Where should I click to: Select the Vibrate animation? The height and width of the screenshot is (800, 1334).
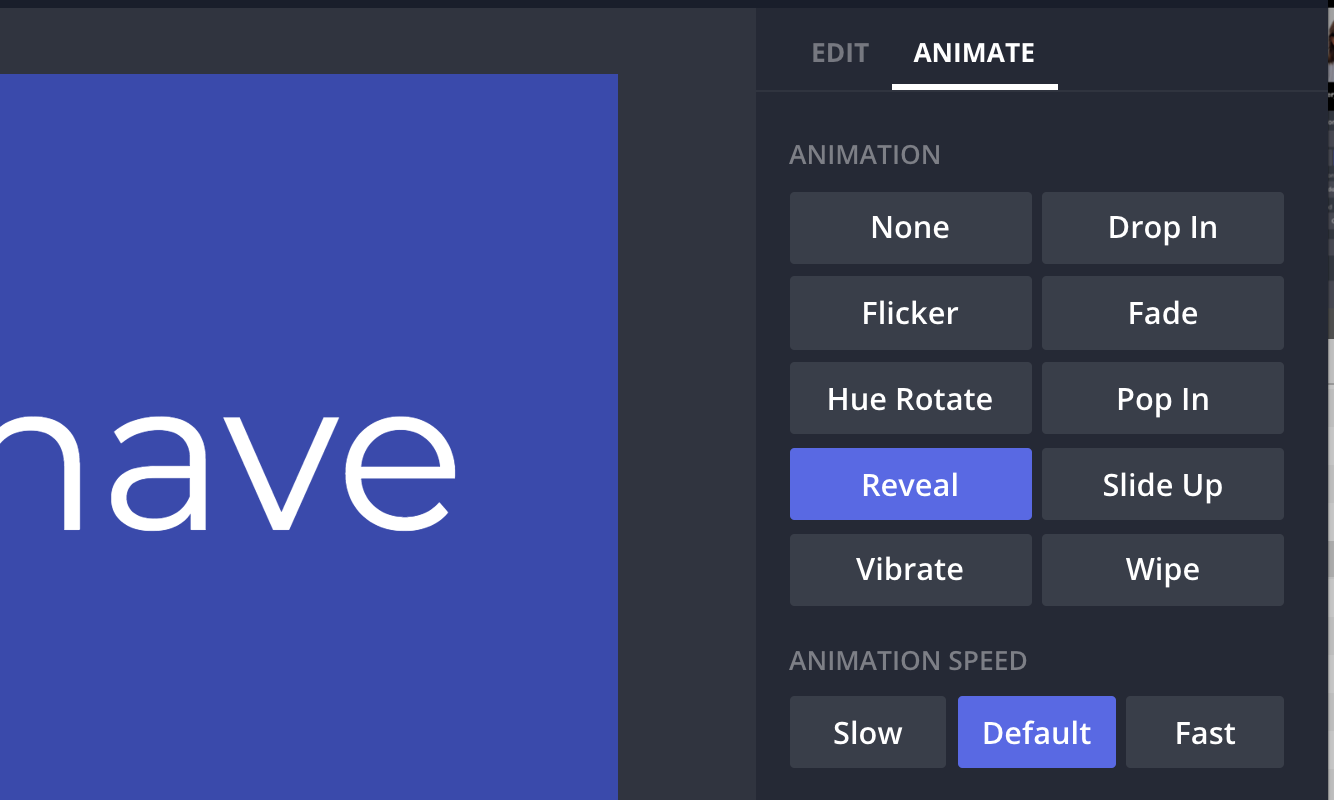(x=910, y=570)
